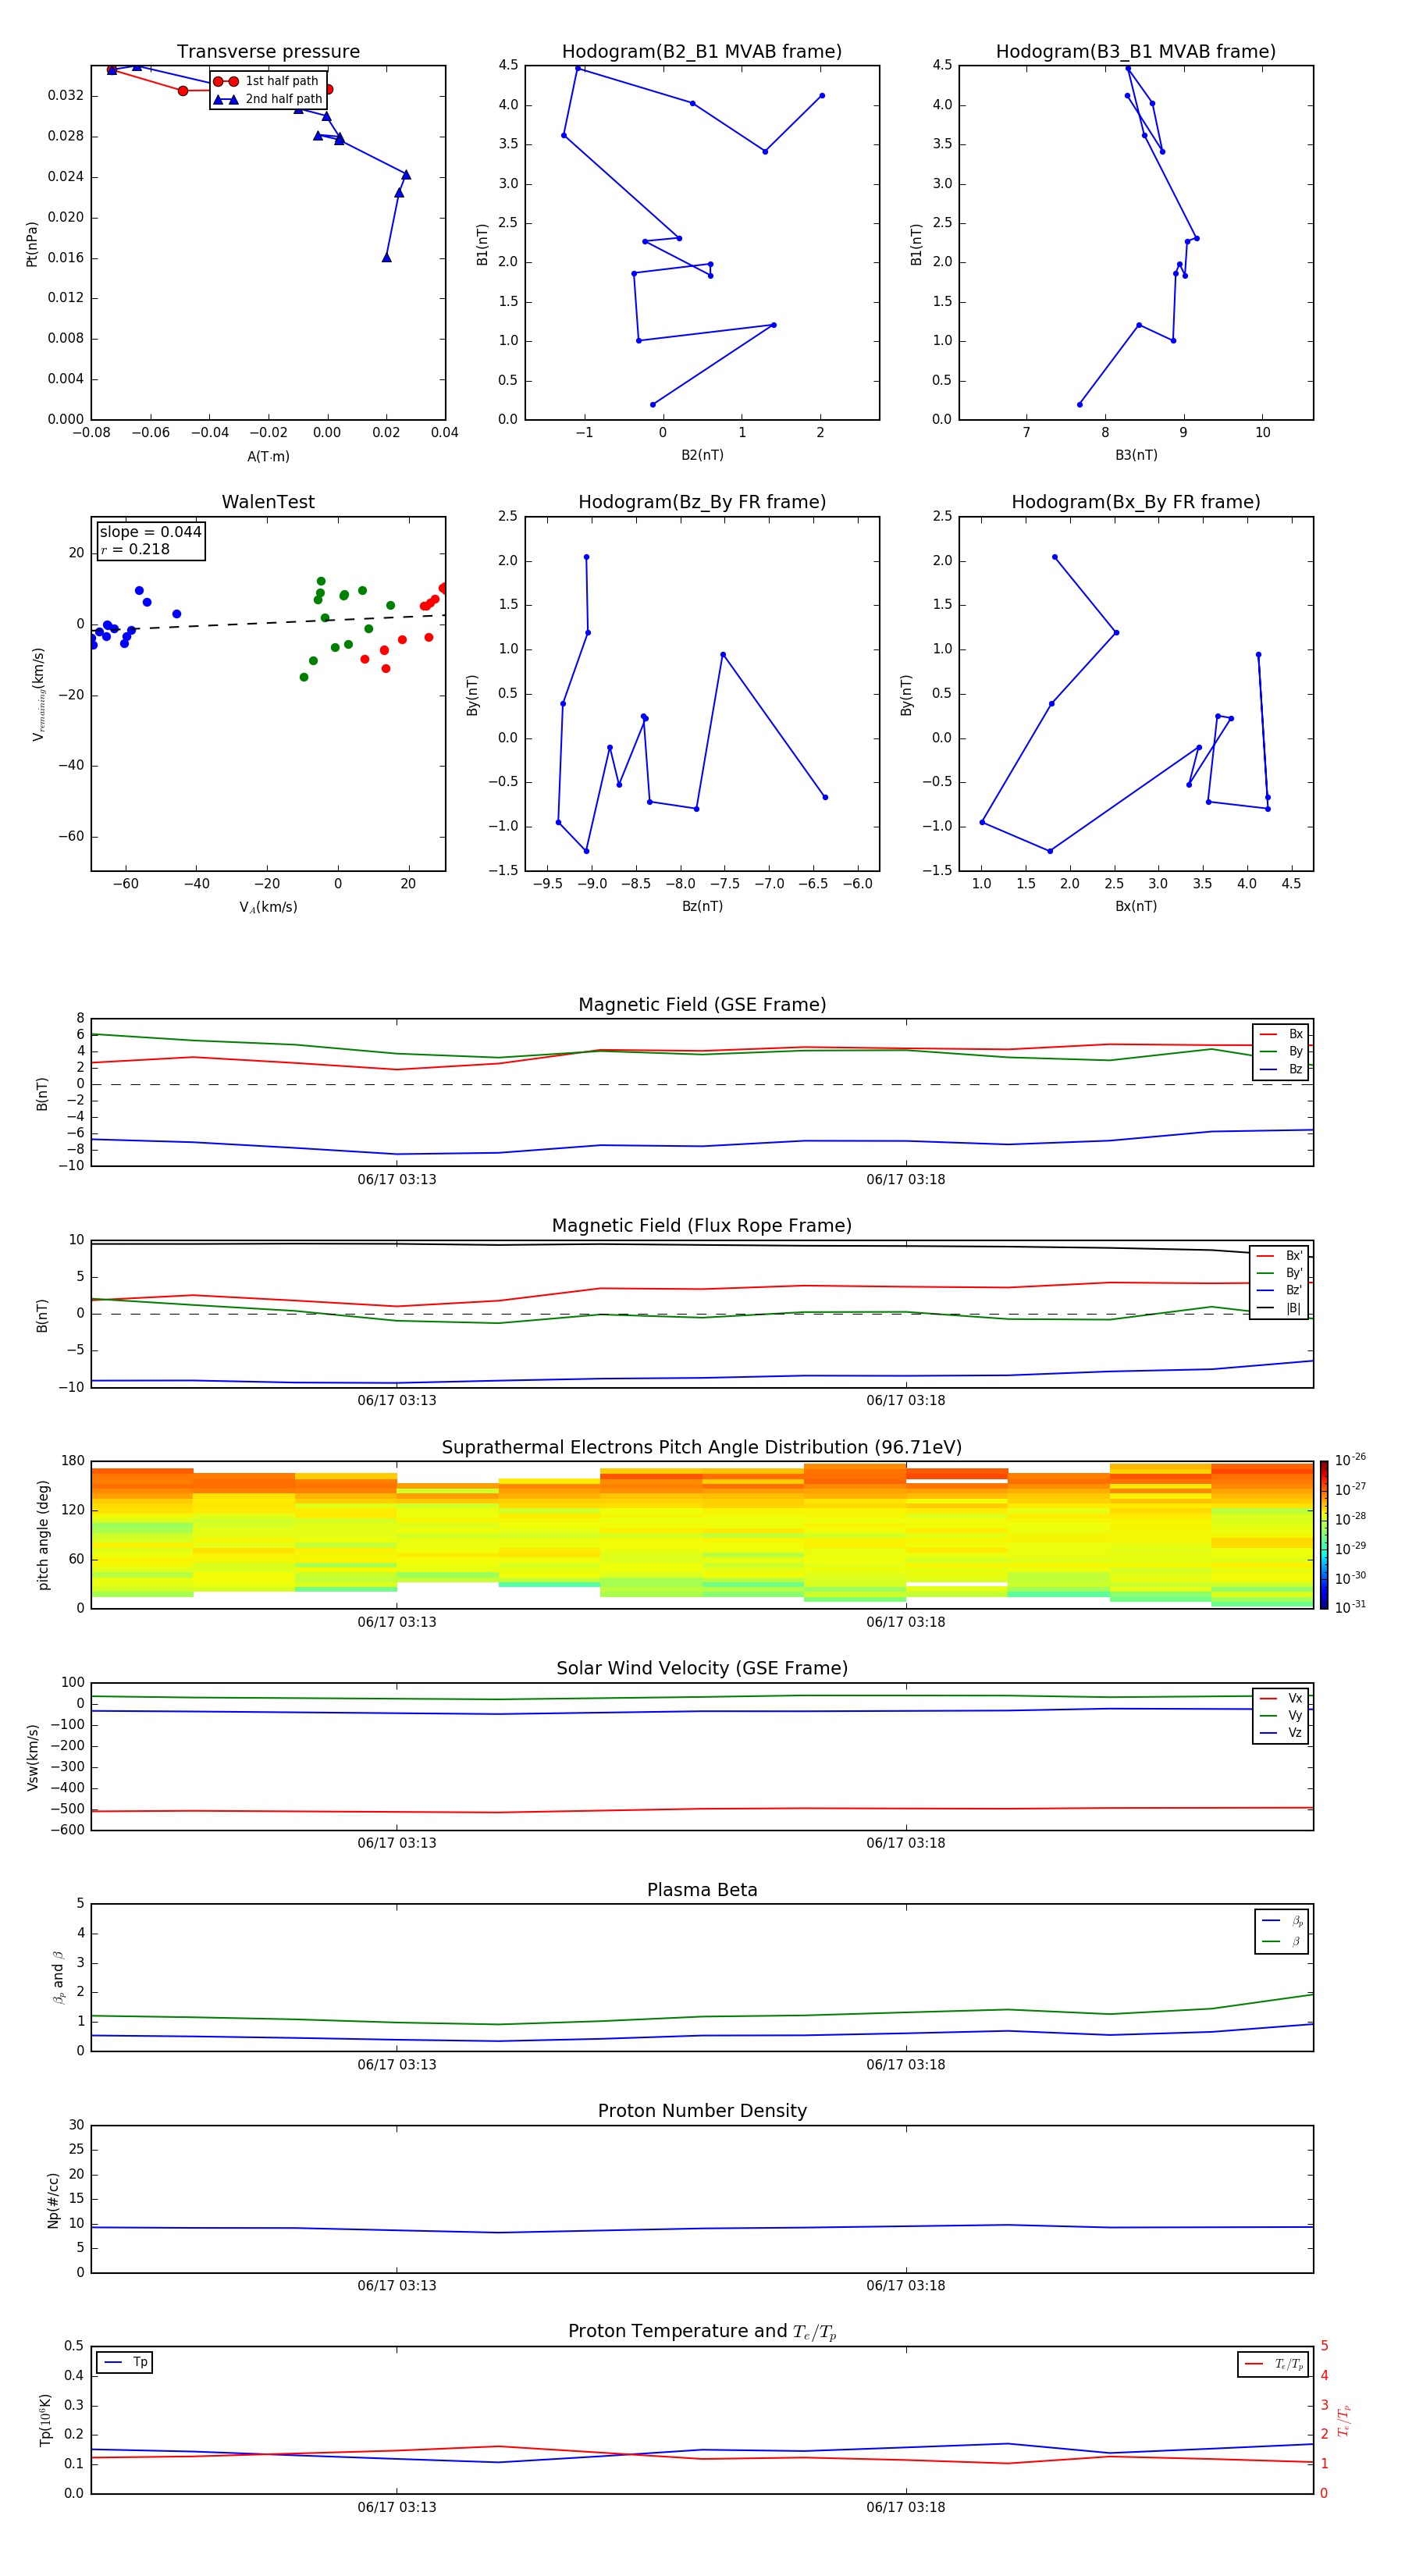Click "06/17 03:13" tick under Proton Temperature panel
Screen dimensions: 1405x2576
pos(397,2507)
